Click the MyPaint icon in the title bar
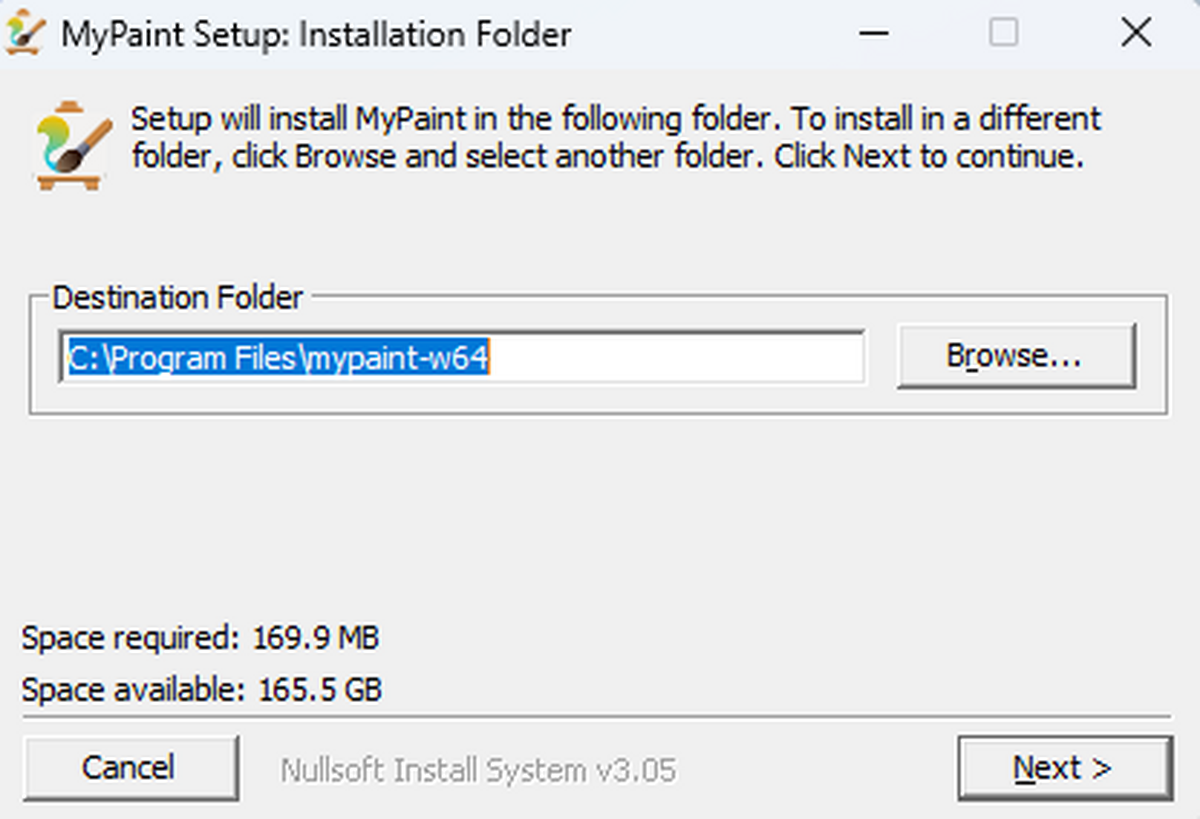1200x819 pixels. [24, 34]
